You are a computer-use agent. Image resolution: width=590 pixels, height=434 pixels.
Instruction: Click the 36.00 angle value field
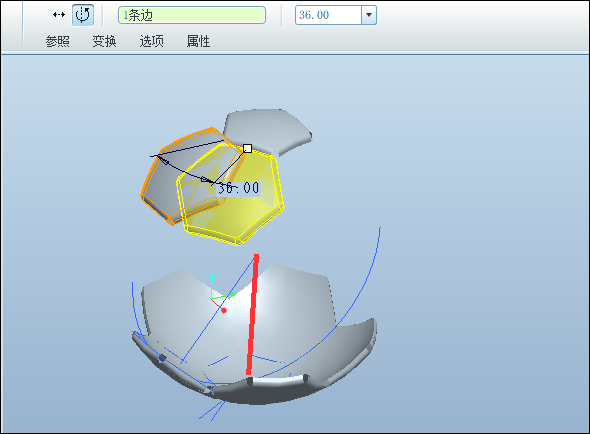[328, 15]
